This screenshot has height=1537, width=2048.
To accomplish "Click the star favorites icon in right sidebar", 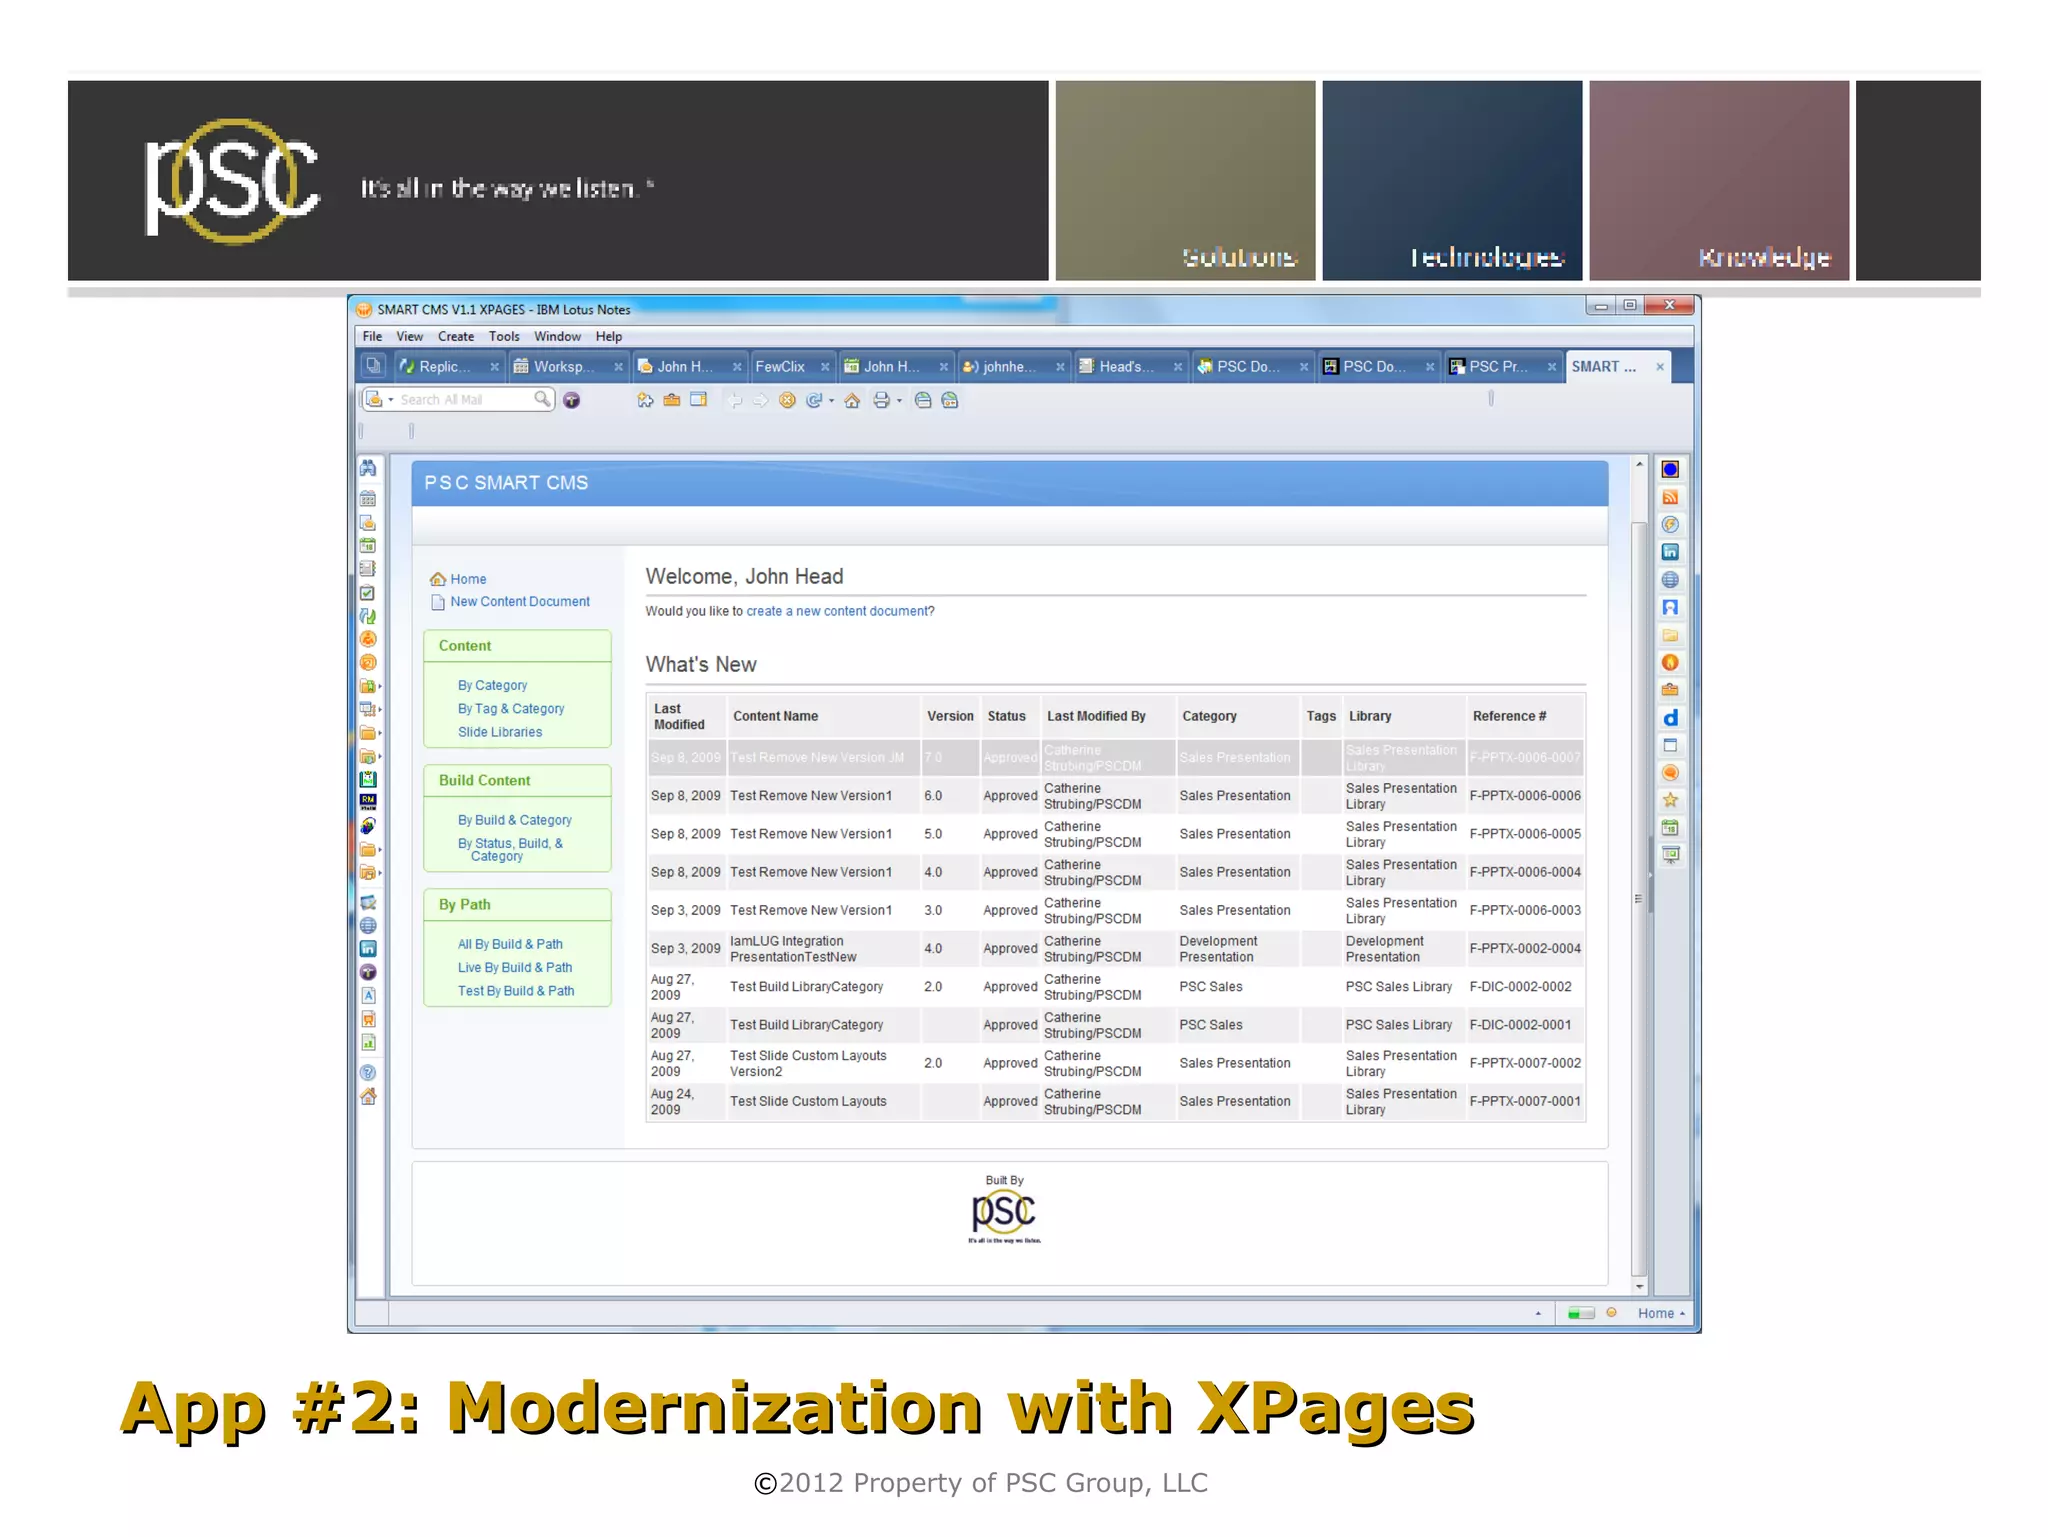I will tap(1670, 800).
